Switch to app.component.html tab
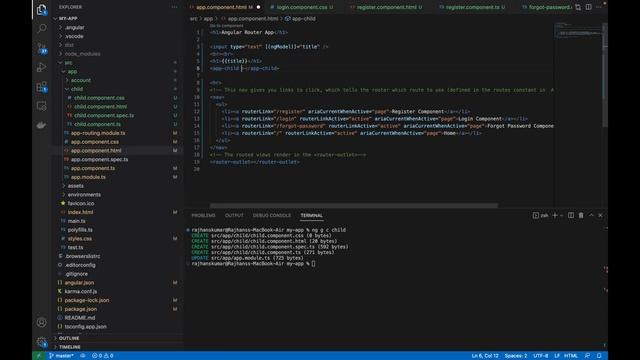Viewport: 640px width, 360px height. click(224, 7)
